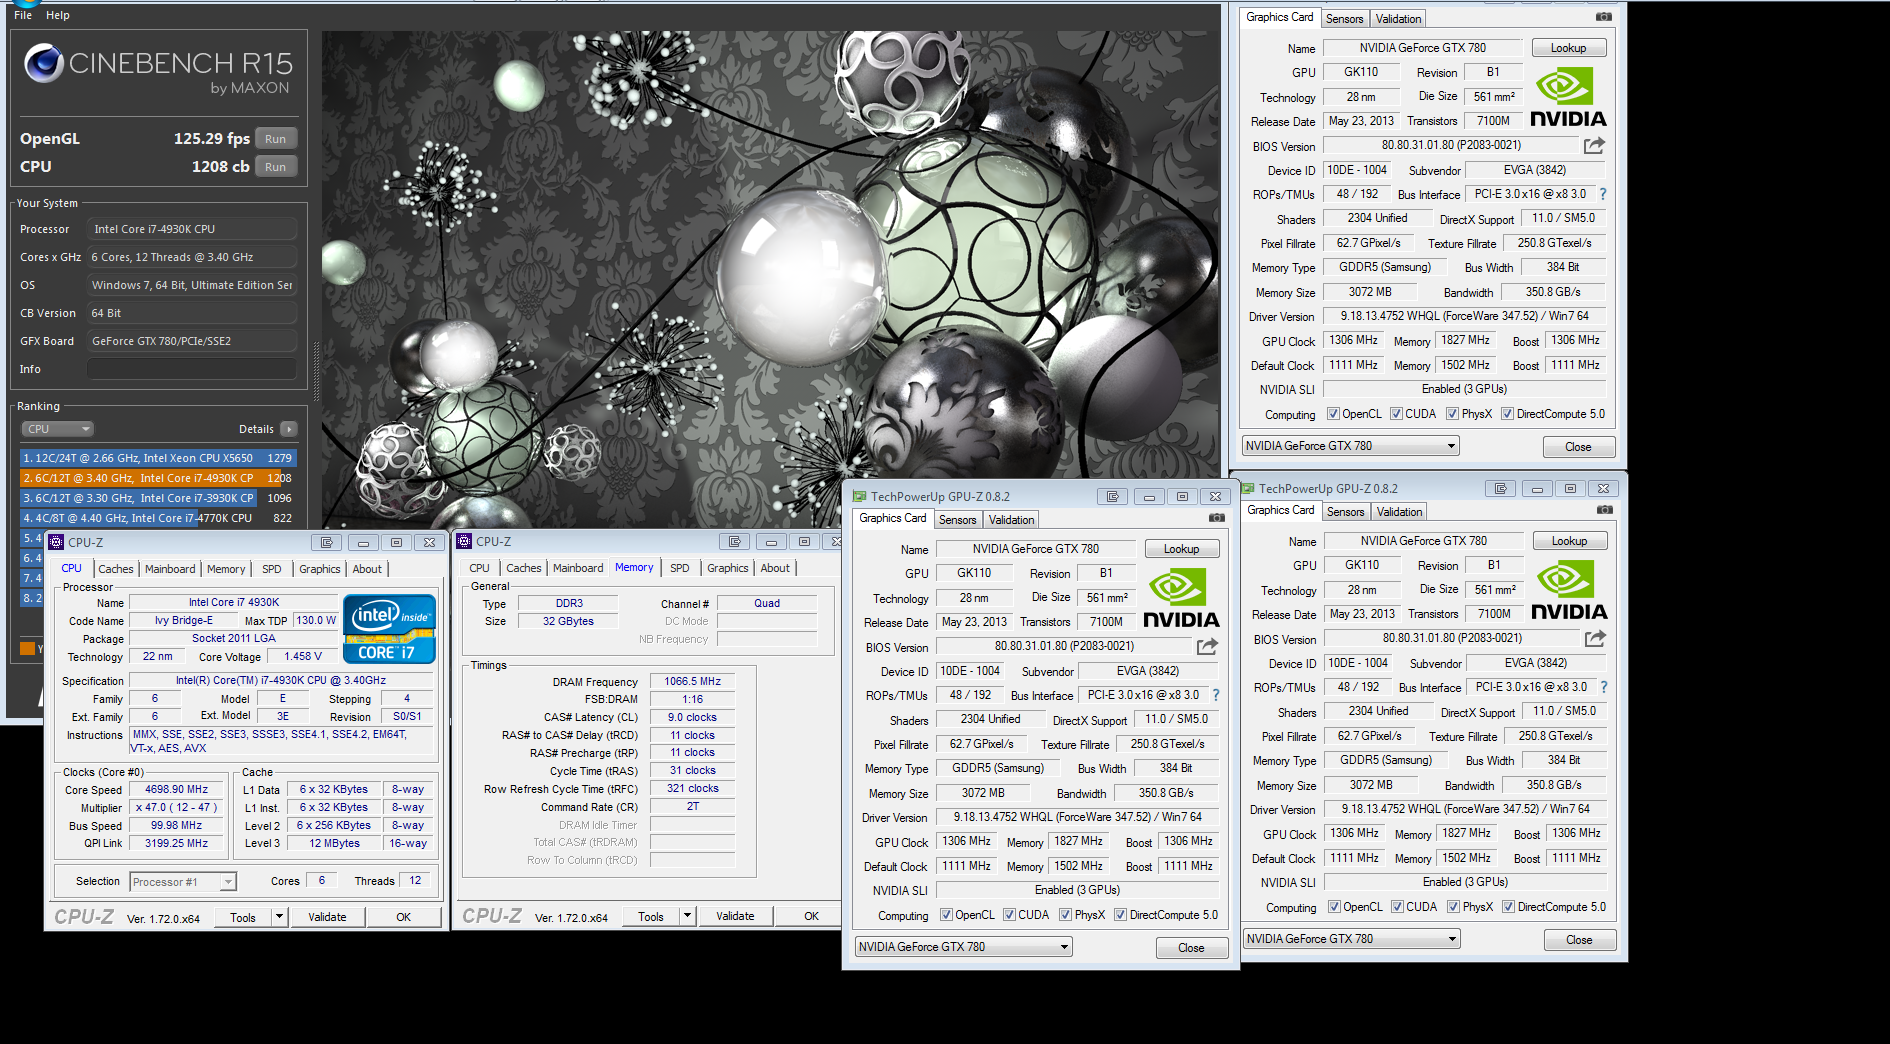
Task: Click BIOS export icon in bottom-right GPU-Z window
Action: click(x=1595, y=639)
